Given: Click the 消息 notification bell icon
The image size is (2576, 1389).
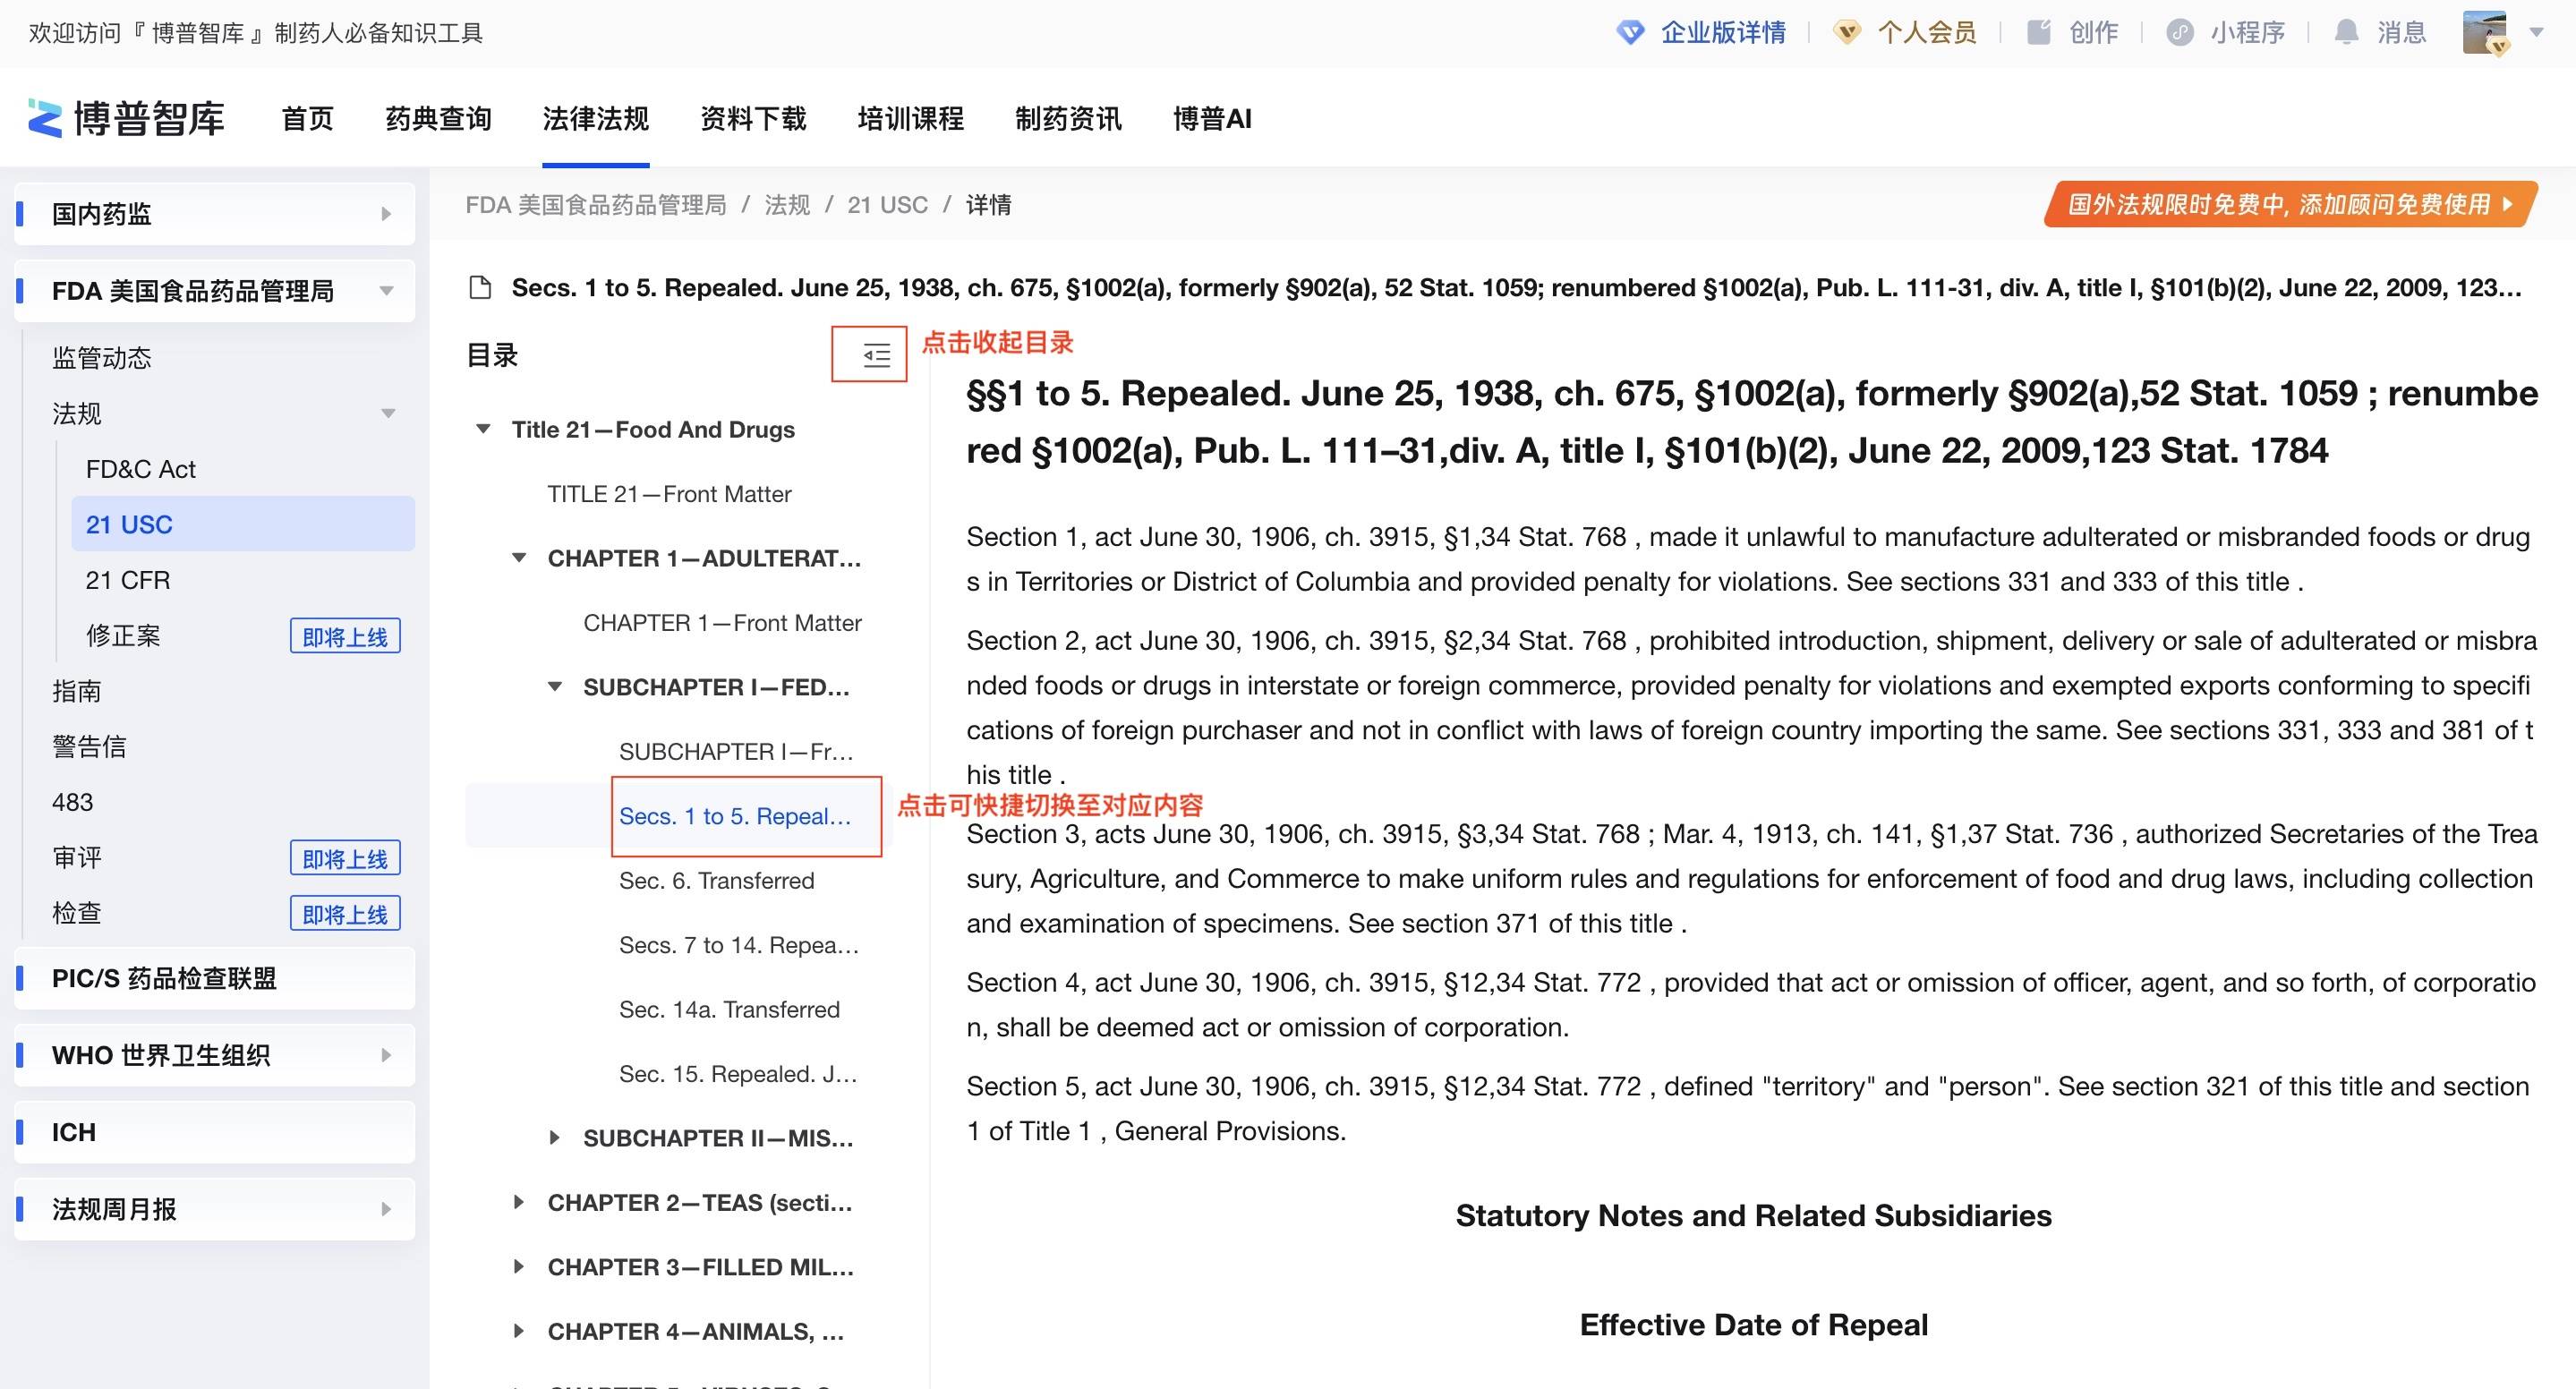Looking at the screenshot, I should click(x=2346, y=32).
